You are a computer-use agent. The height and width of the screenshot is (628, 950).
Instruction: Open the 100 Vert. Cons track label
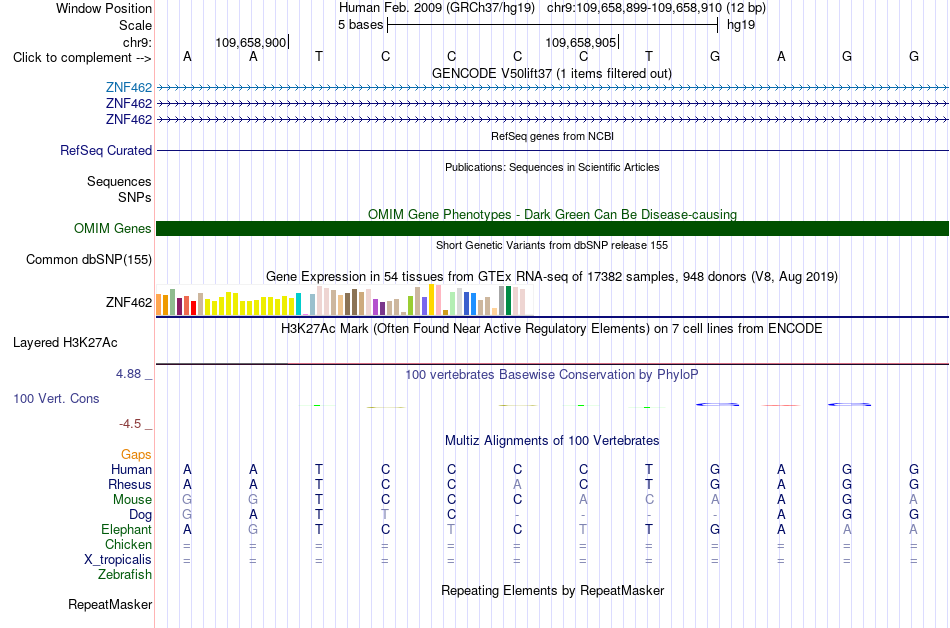pos(56,398)
